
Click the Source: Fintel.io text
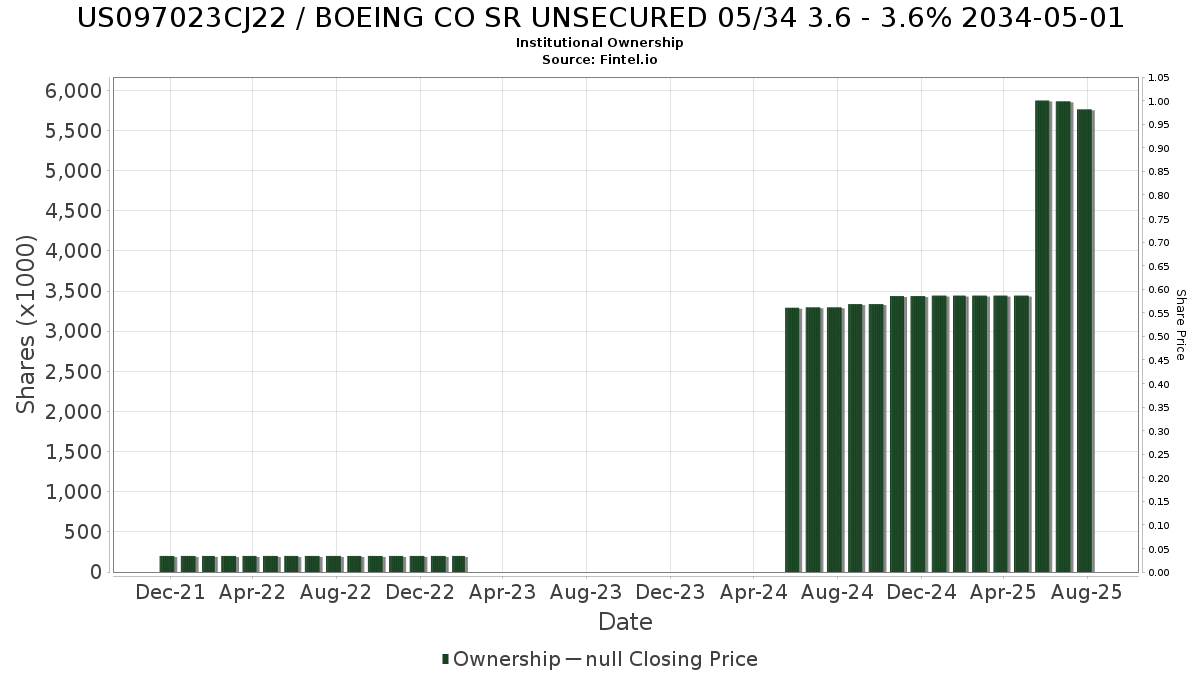click(600, 60)
